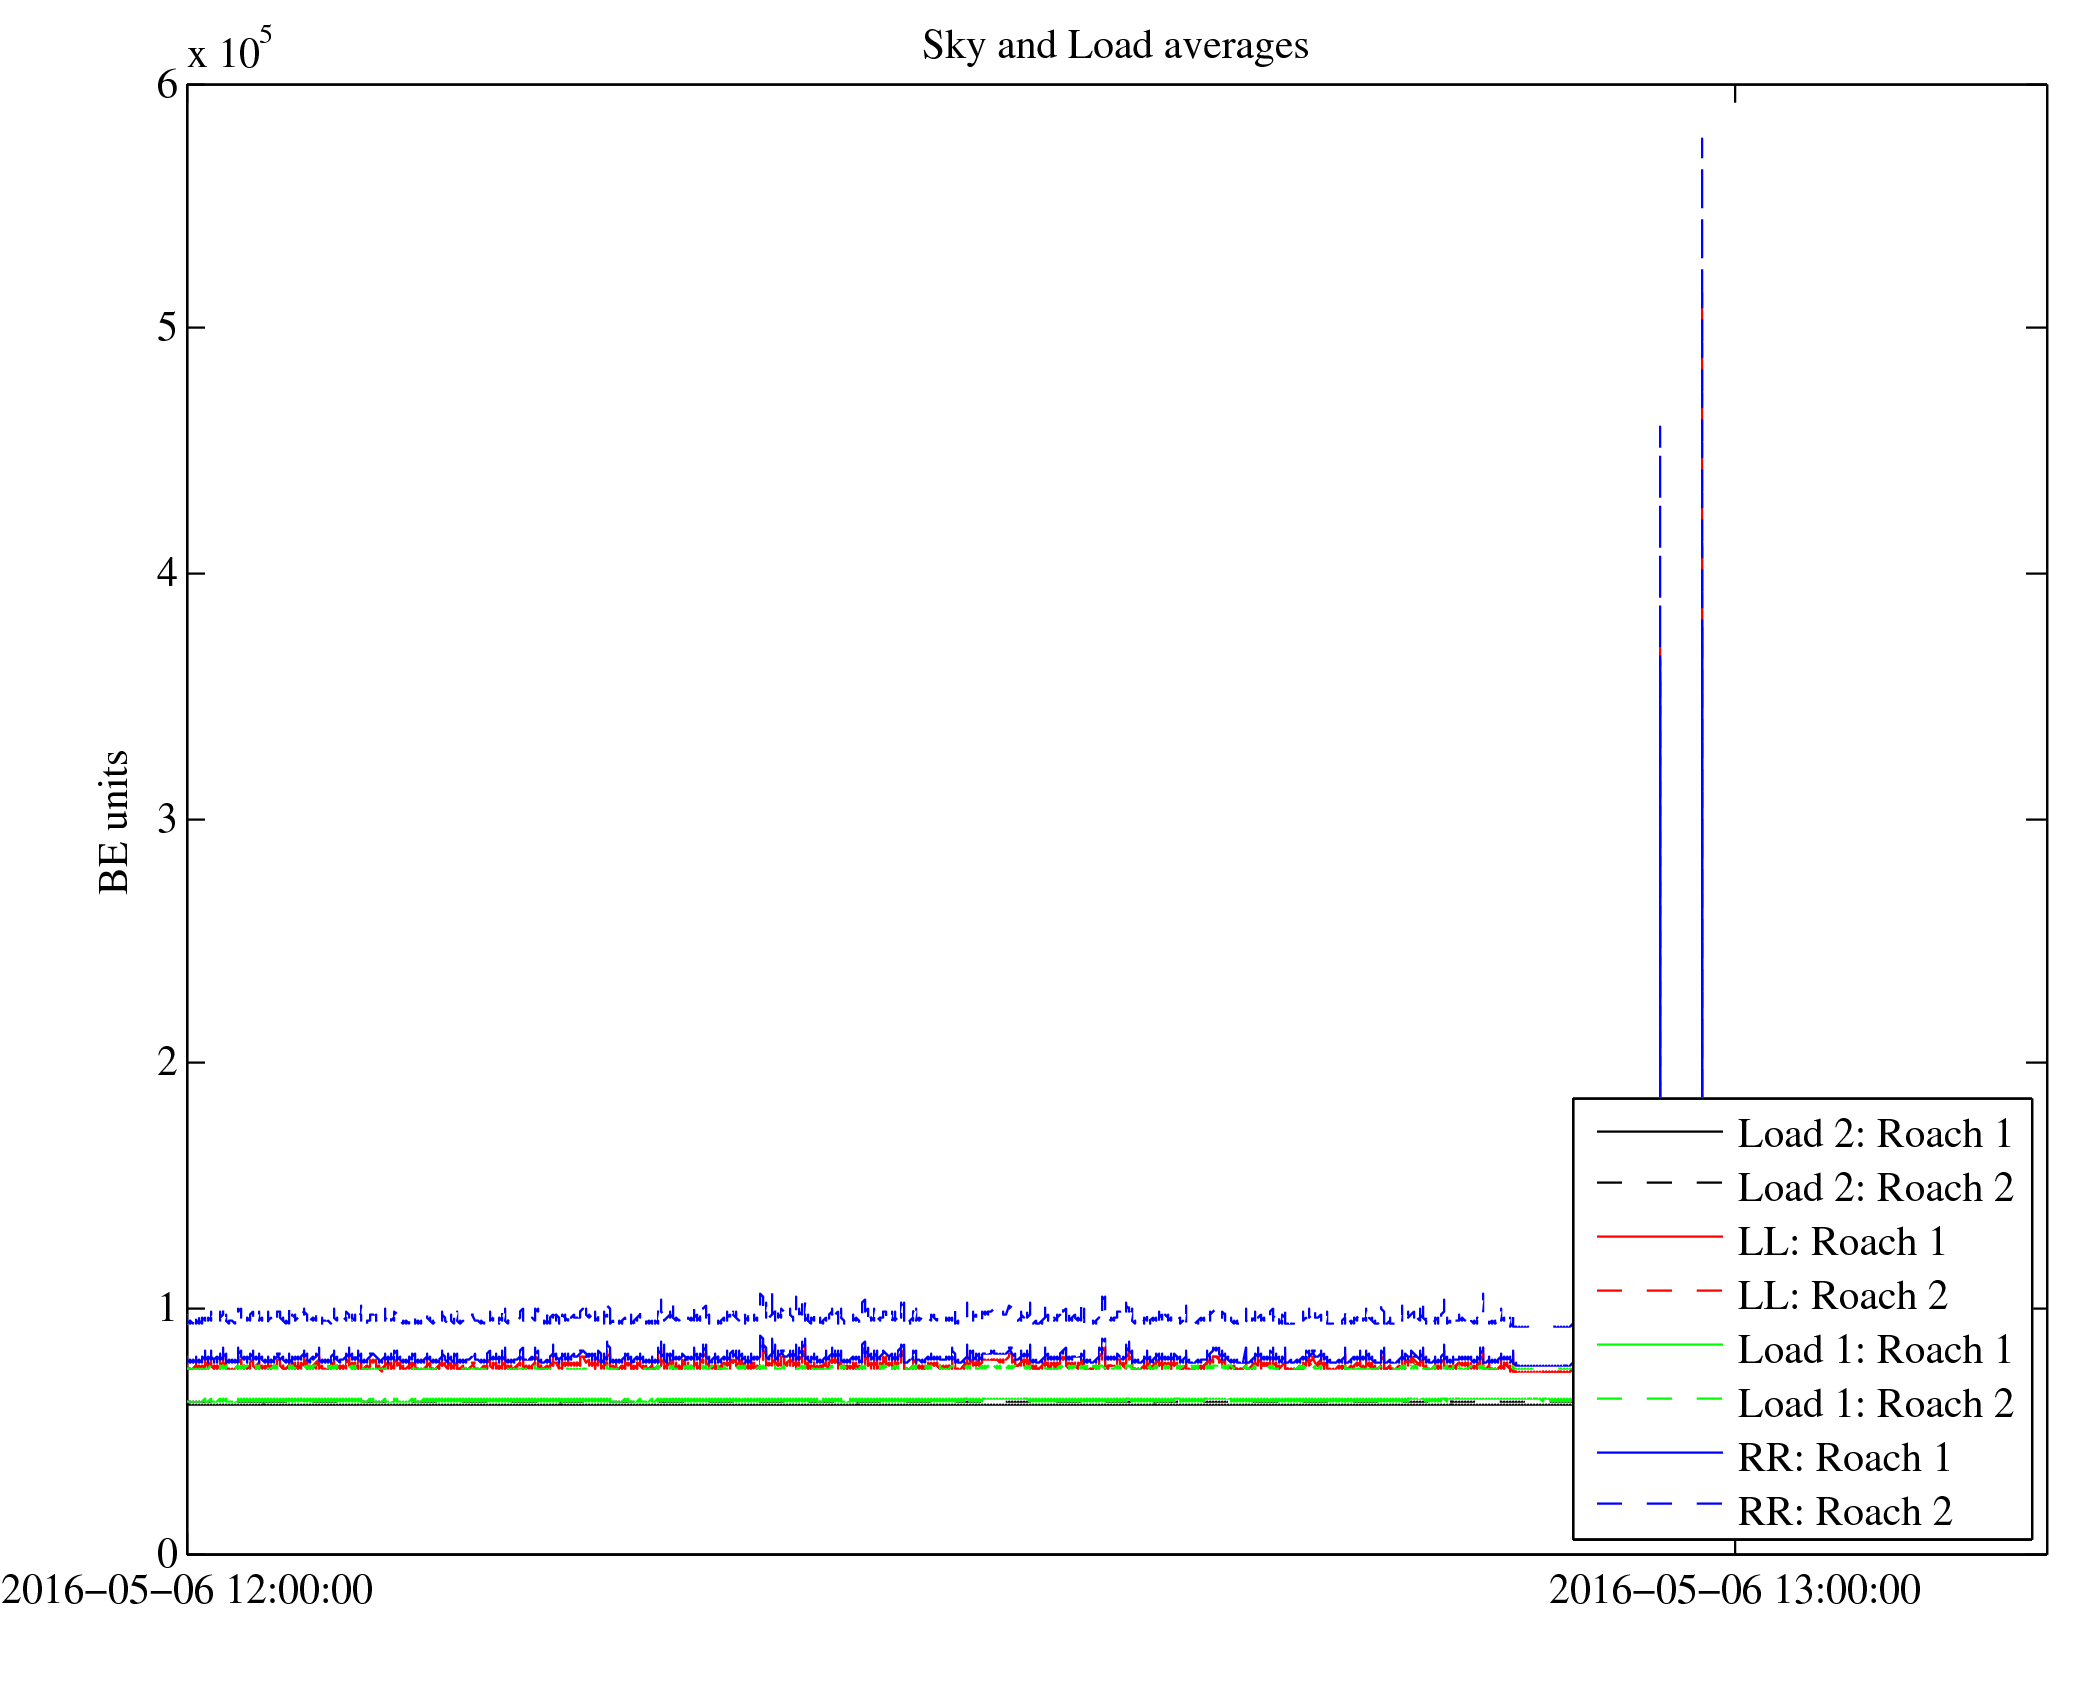2075x1683 pixels.
Task: Click legend entry 'Load 1: Roach 1'
Action: coord(1874,1350)
